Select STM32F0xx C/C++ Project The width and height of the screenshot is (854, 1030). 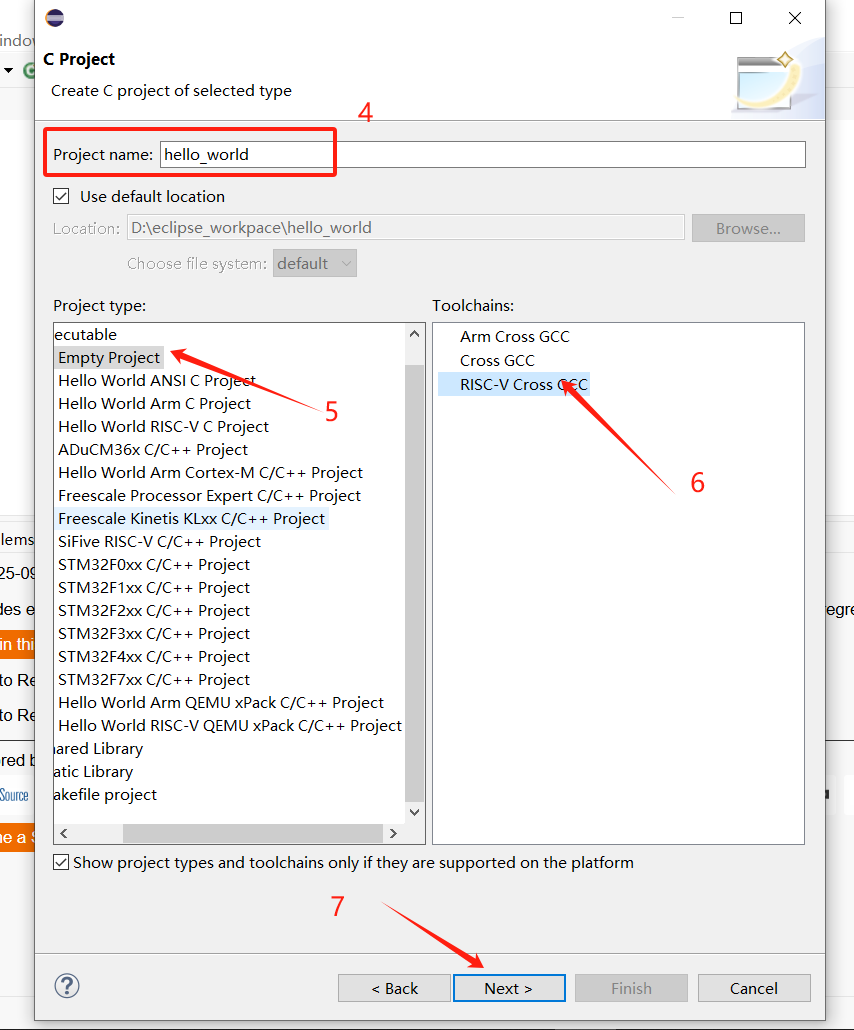tap(154, 565)
